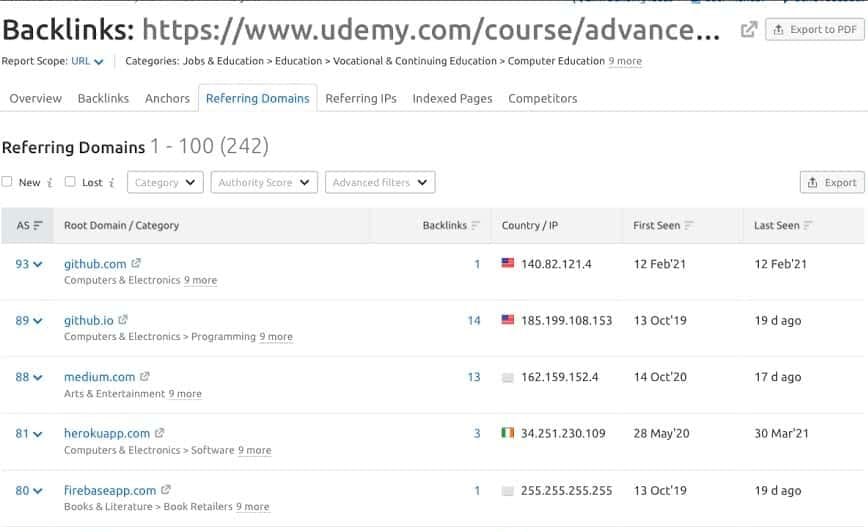
Task: Open external link icon beside herokuapp.com
Action: click(x=159, y=432)
